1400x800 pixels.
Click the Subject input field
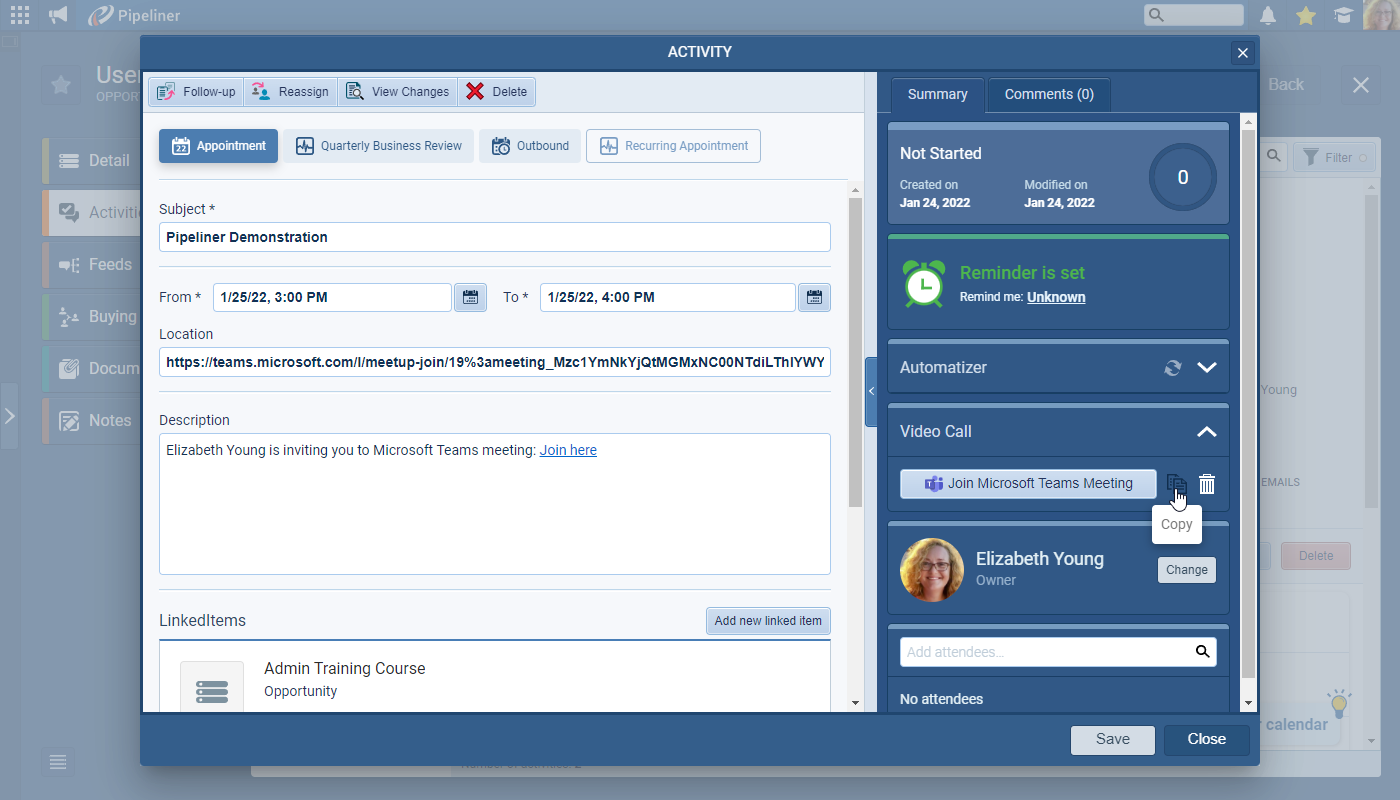coord(494,237)
